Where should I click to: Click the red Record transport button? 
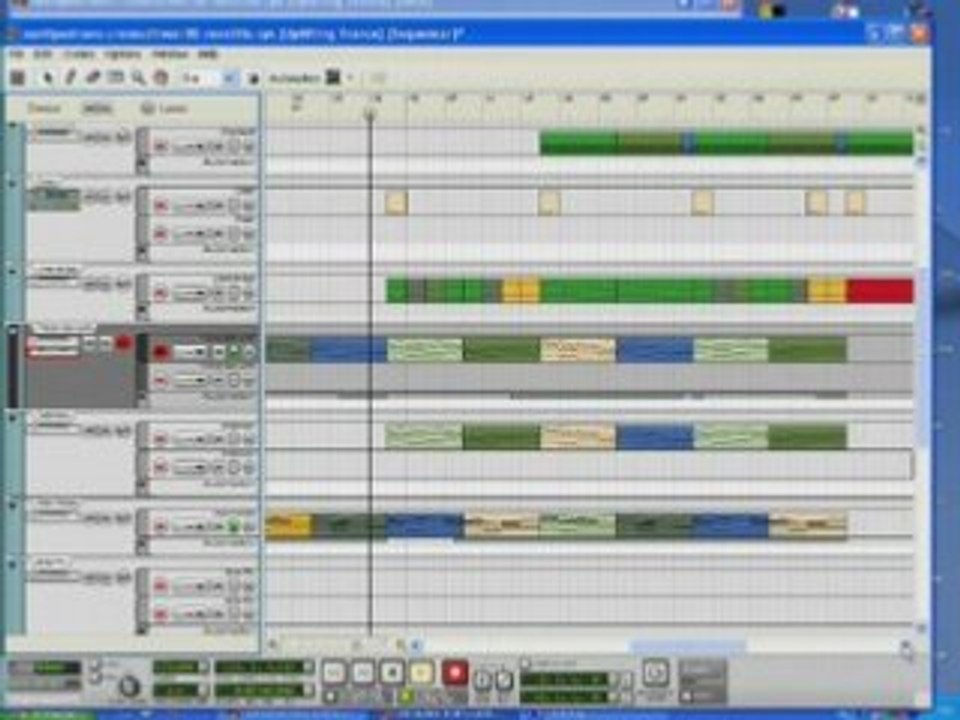pyautogui.click(x=455, y=673)
